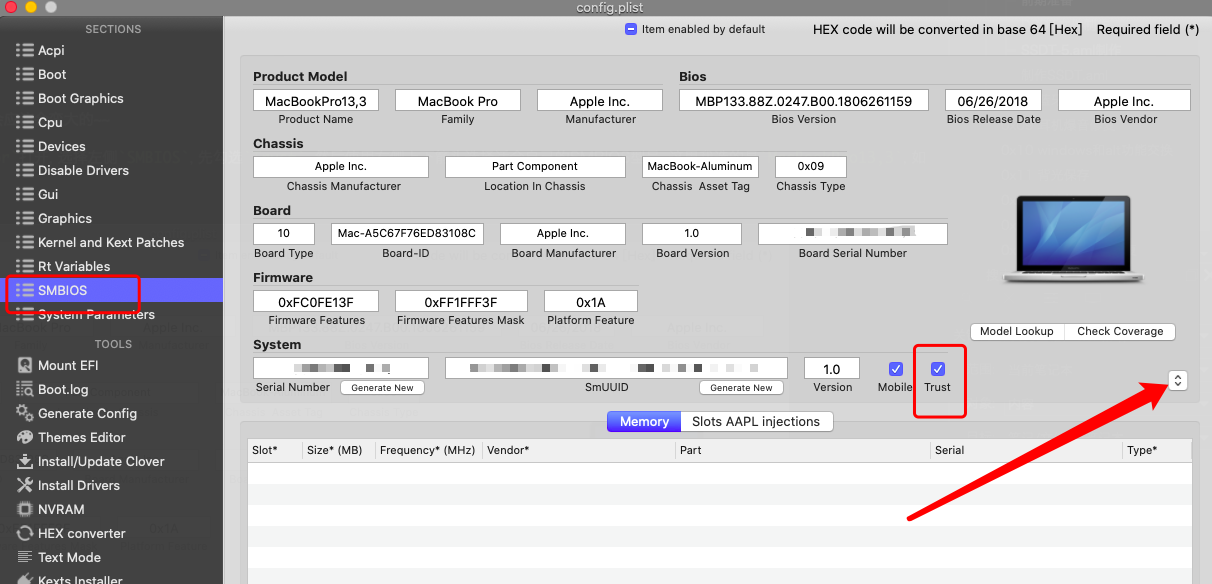Click the Slot* column header
The width and height of the screenshot is (1212, 584).
pos(275,450)
